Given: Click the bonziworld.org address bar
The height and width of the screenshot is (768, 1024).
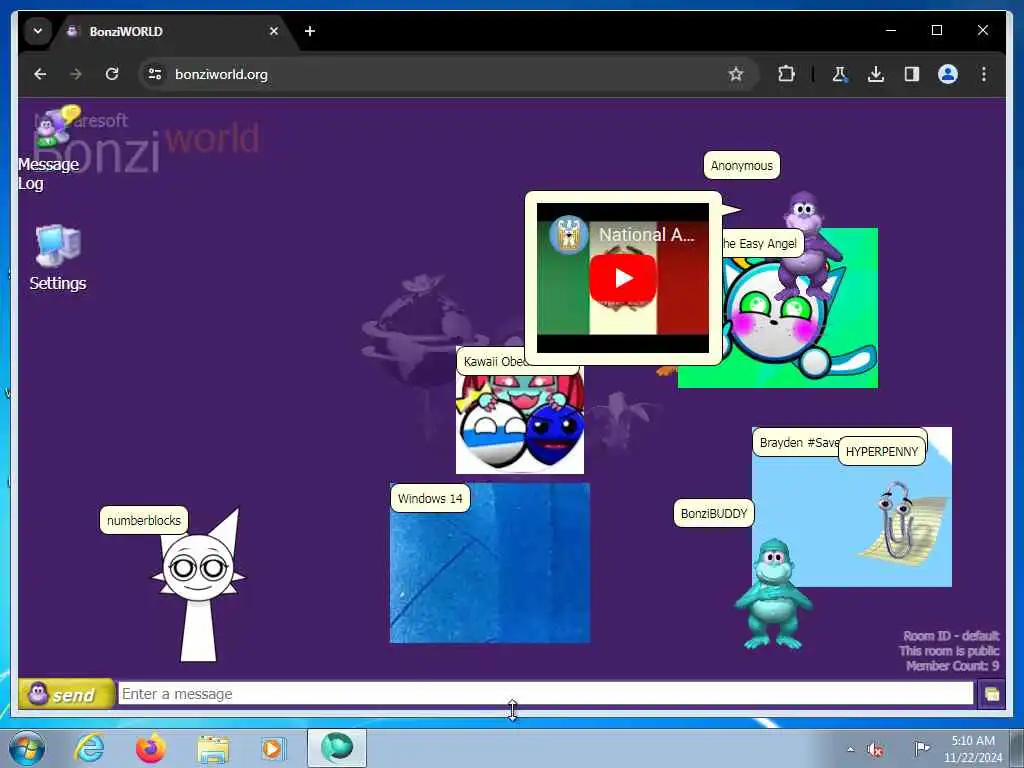Looking at the screenshot, I should coord(447,74).
